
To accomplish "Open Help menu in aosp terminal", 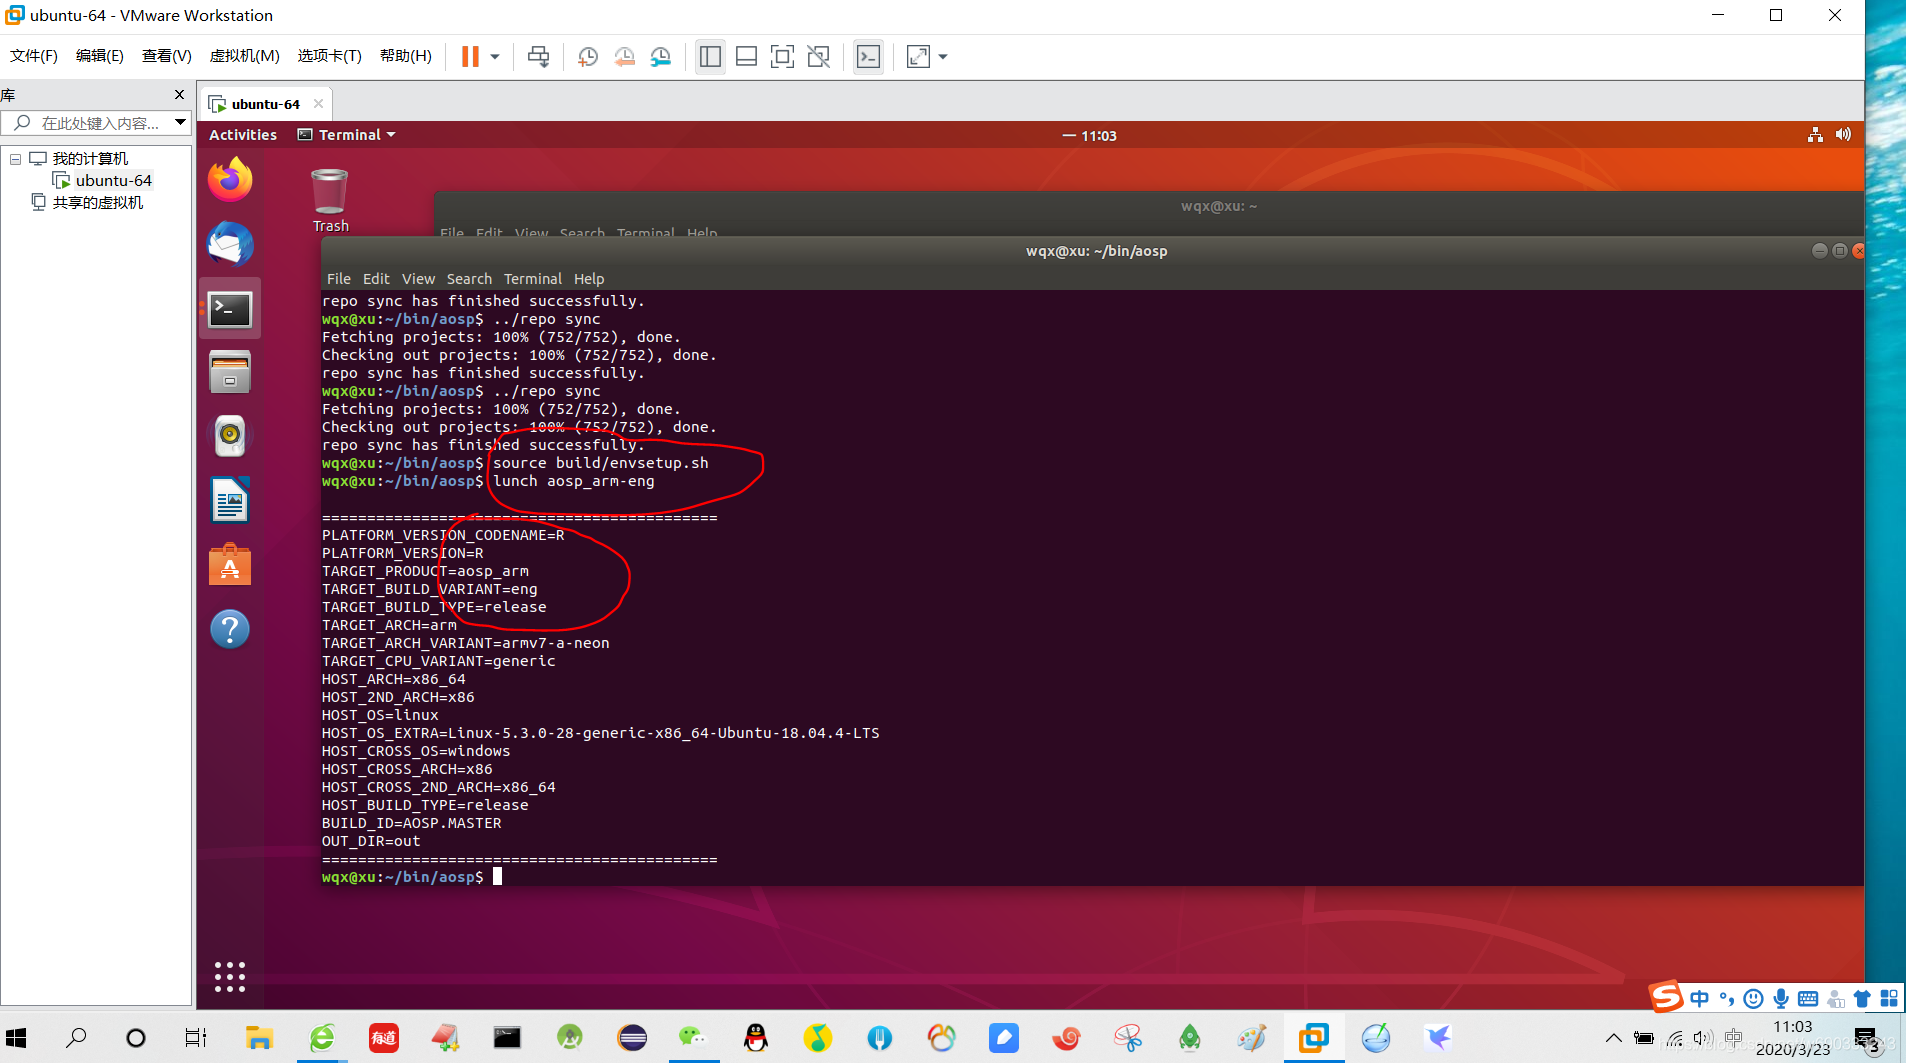I will point(589,279).
